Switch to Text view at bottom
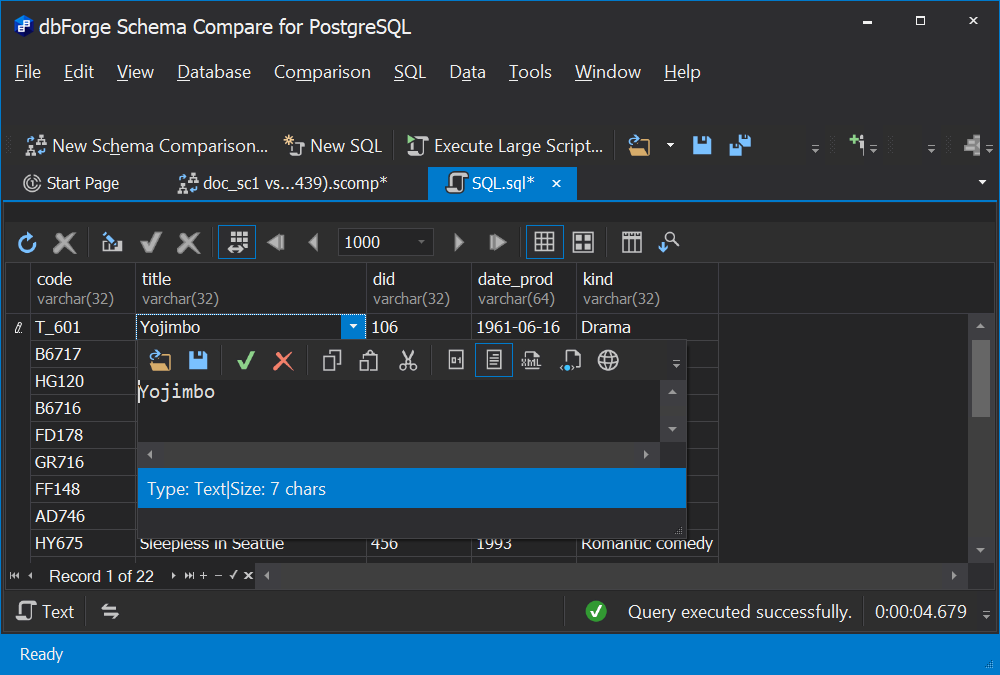Image resolution: width=1000 pixels, height=675 pixels. pos(45,611)
